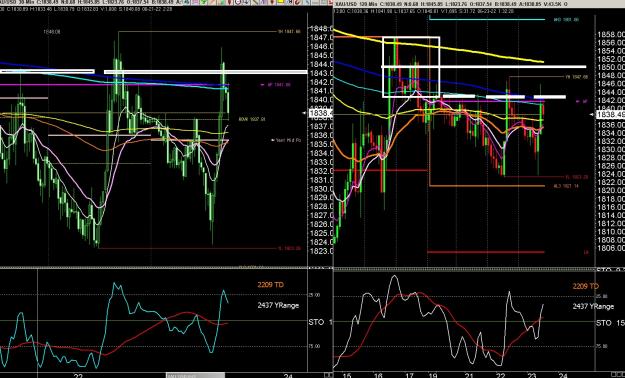
Task: Click the 1823.0 price level on left chart axis
Action: coord(321,251)
